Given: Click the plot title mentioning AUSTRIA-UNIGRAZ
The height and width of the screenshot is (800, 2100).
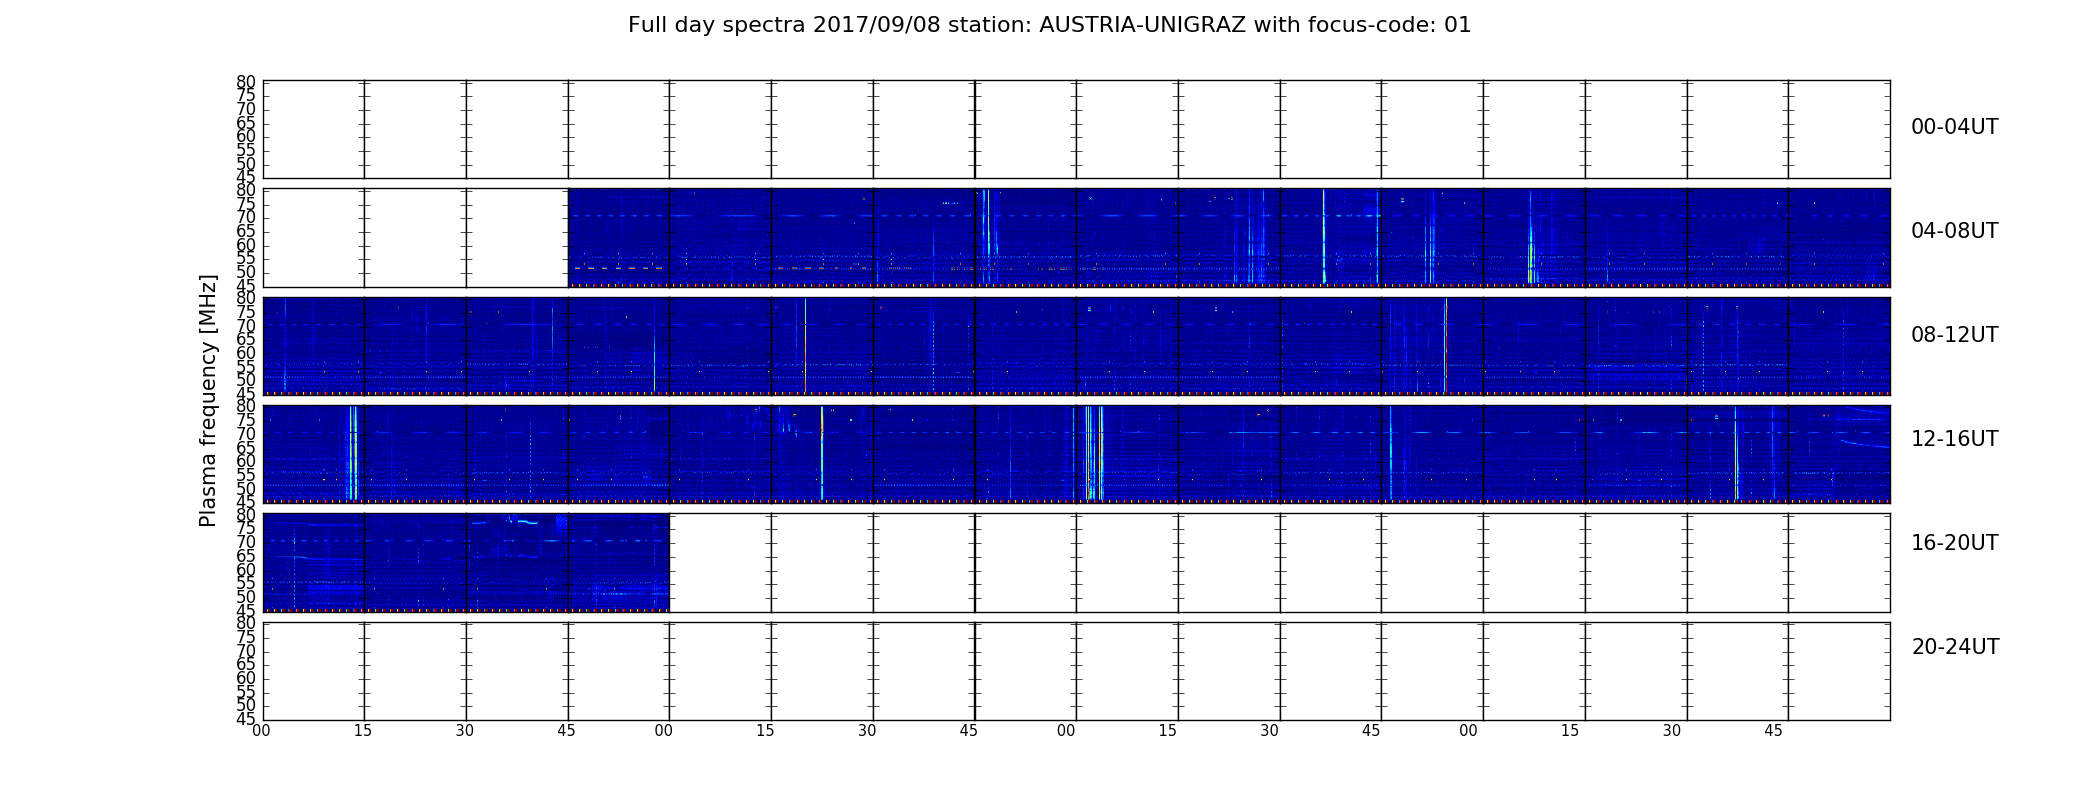Looking at the screenshot, I should point(1049,25).
